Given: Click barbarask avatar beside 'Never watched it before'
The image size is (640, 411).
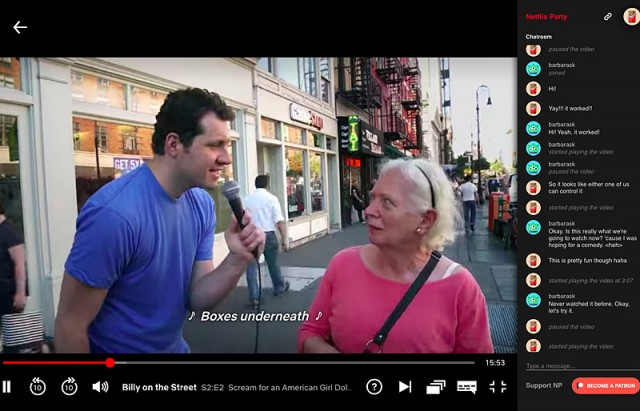Looking at the screenshot, I should tap(533, 300).
